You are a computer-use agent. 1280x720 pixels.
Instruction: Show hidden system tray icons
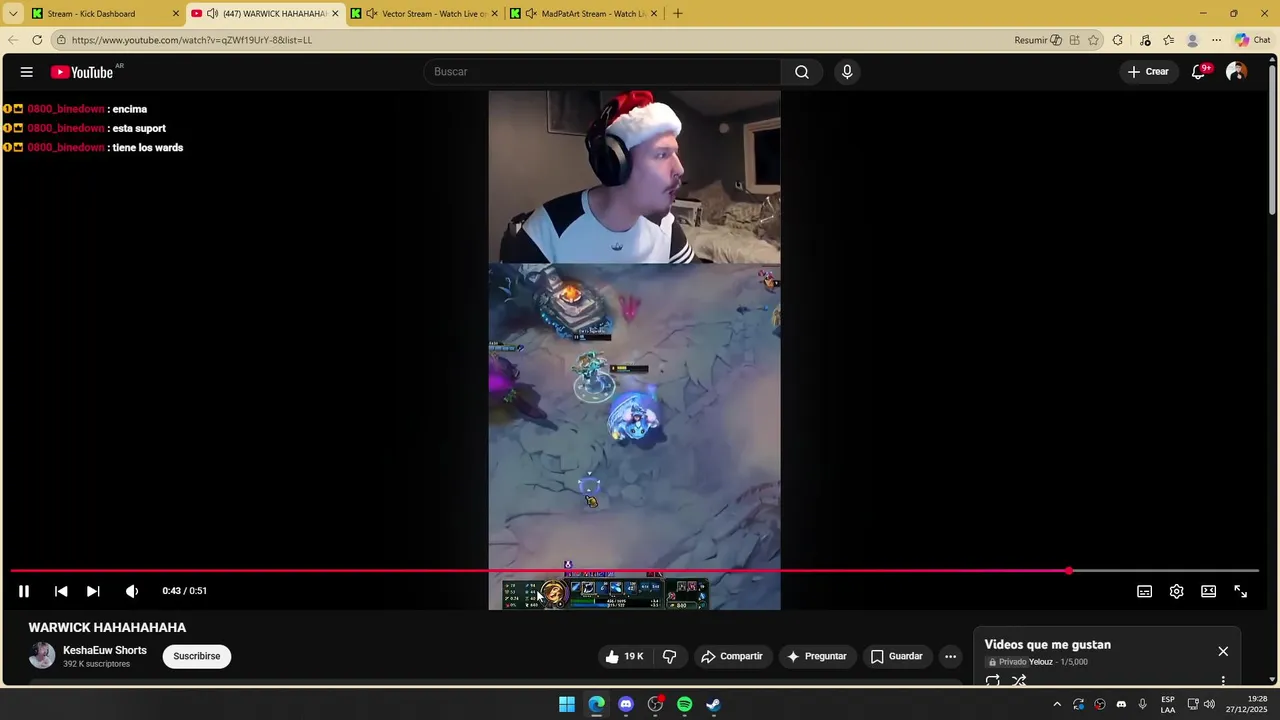tap(1057, 704)
